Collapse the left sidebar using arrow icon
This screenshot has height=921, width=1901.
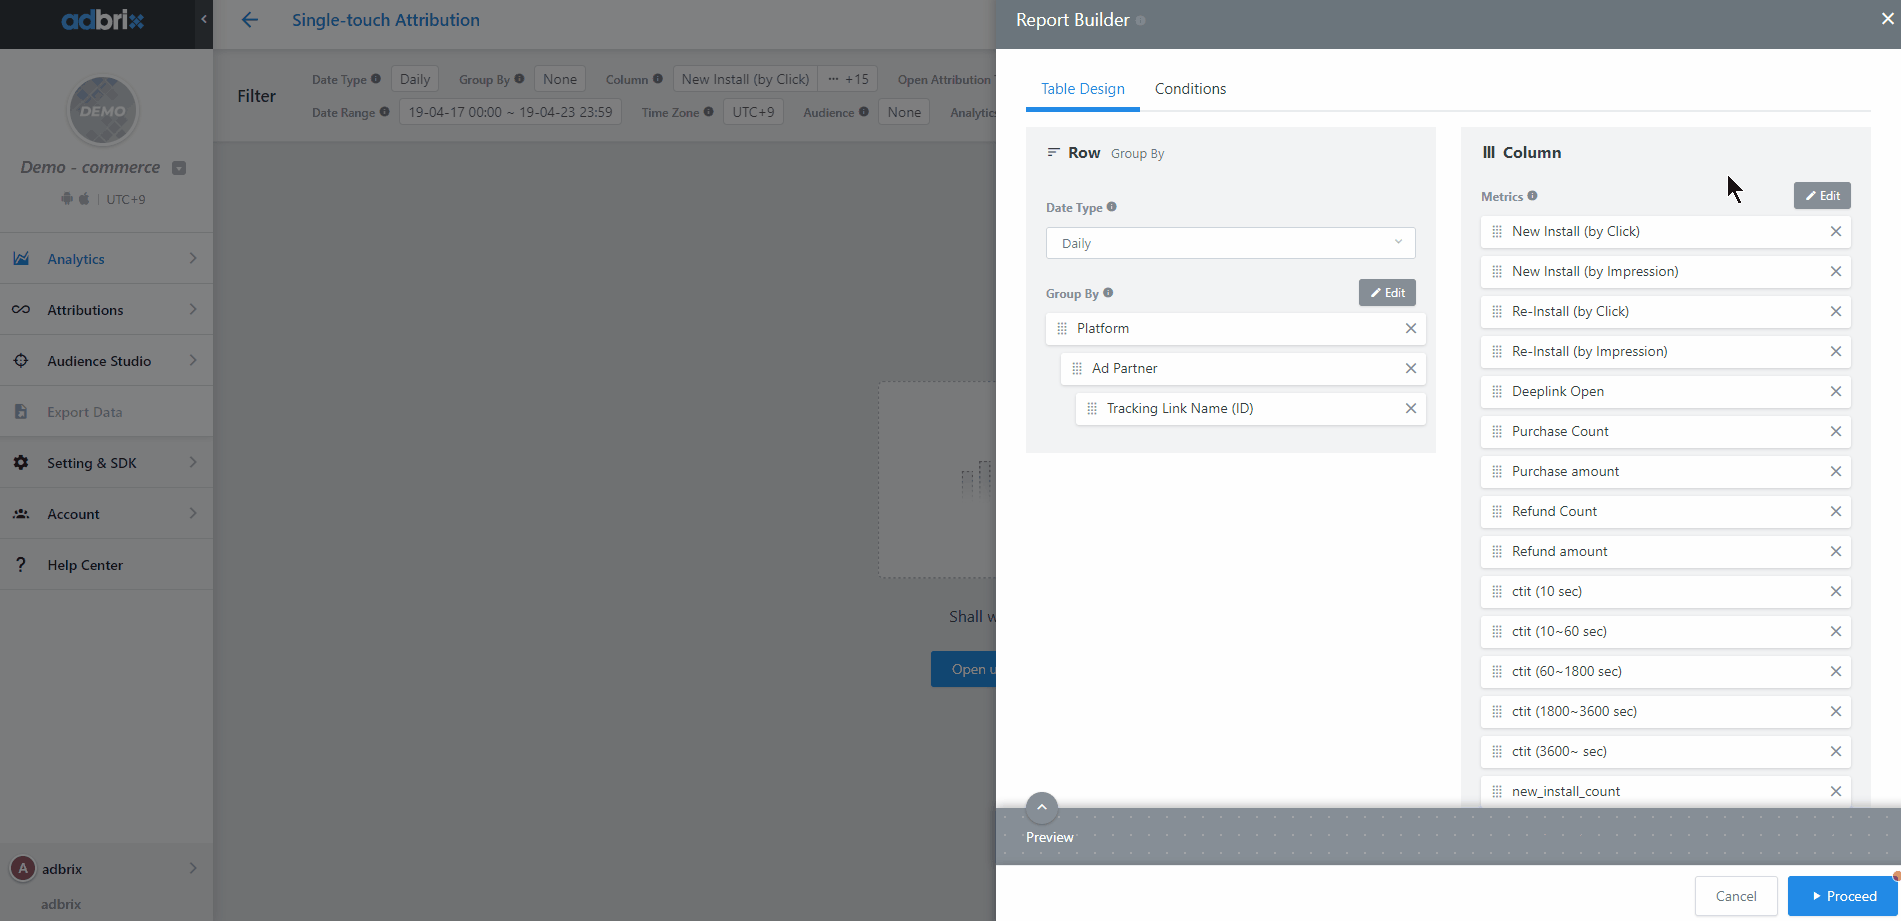pos(204,19)
